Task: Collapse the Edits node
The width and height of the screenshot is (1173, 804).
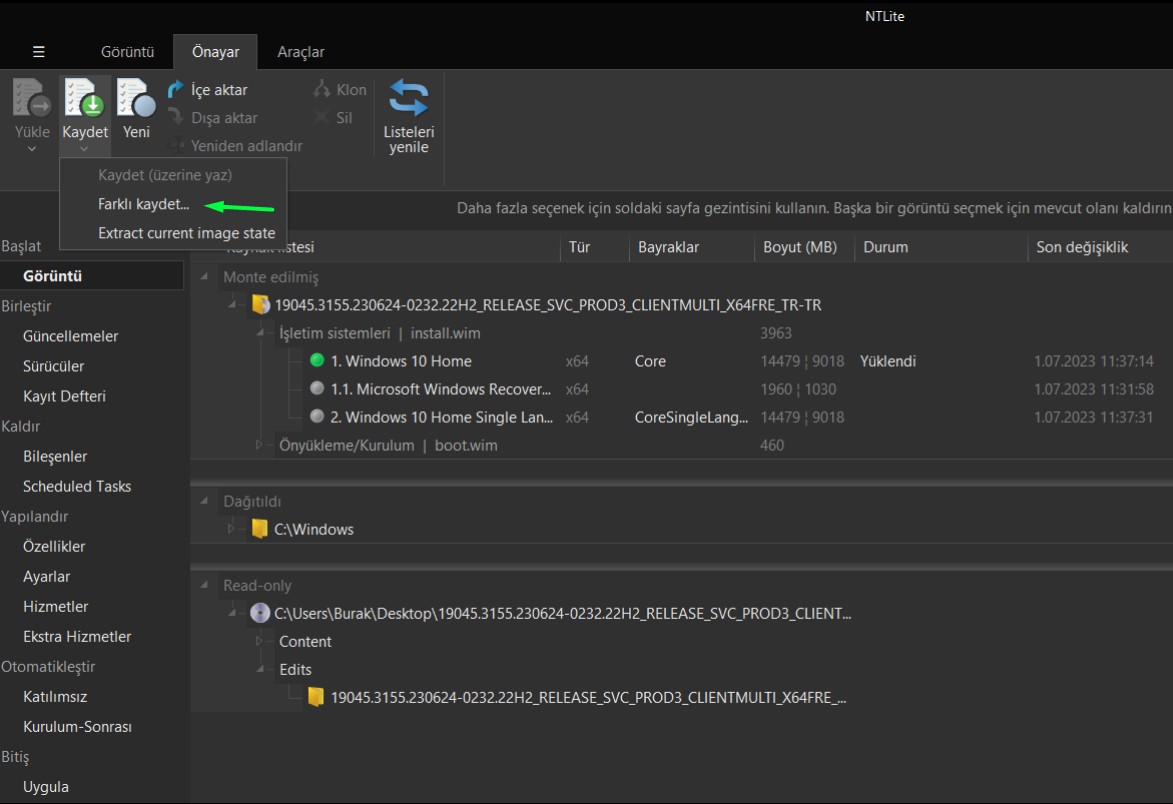Action: pos(260,669)
